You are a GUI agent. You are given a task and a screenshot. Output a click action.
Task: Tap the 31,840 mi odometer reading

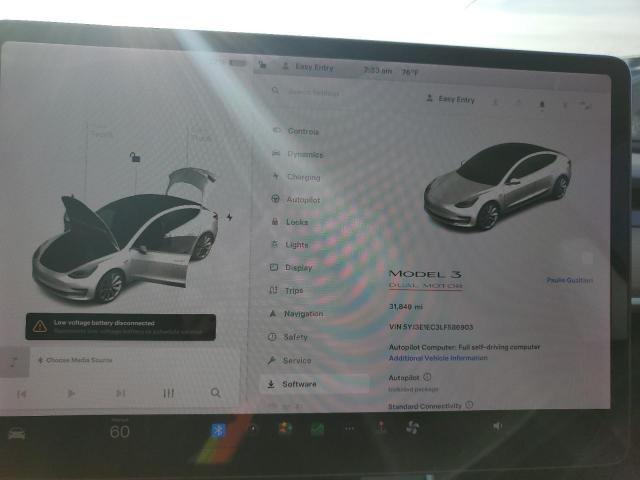click(406, 307)
